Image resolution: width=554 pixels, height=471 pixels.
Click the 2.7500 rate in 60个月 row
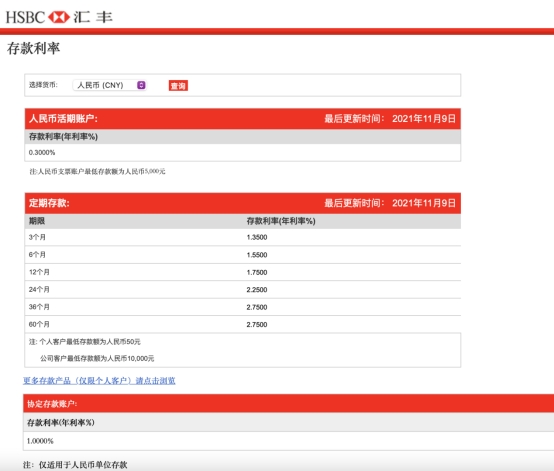(257, 325)
